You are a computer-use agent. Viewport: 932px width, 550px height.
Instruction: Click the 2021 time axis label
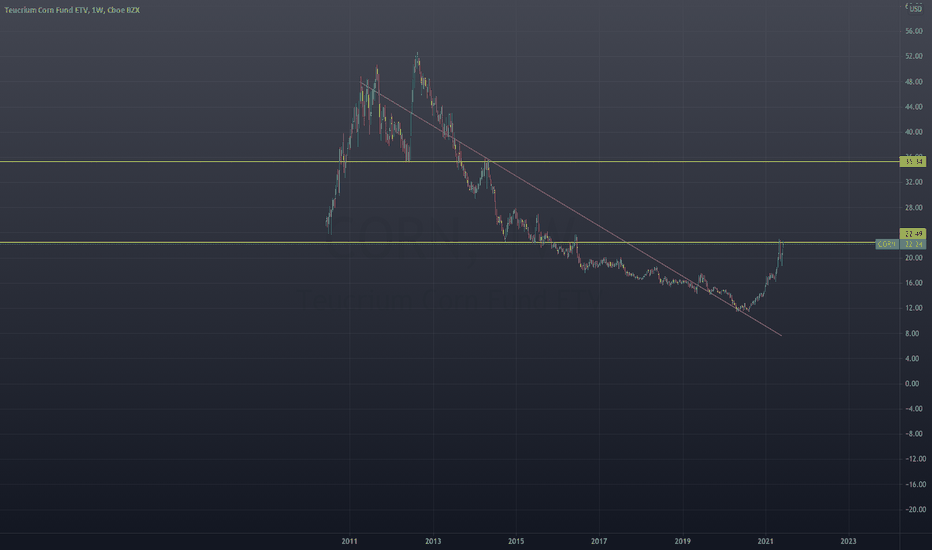point(766,541)
